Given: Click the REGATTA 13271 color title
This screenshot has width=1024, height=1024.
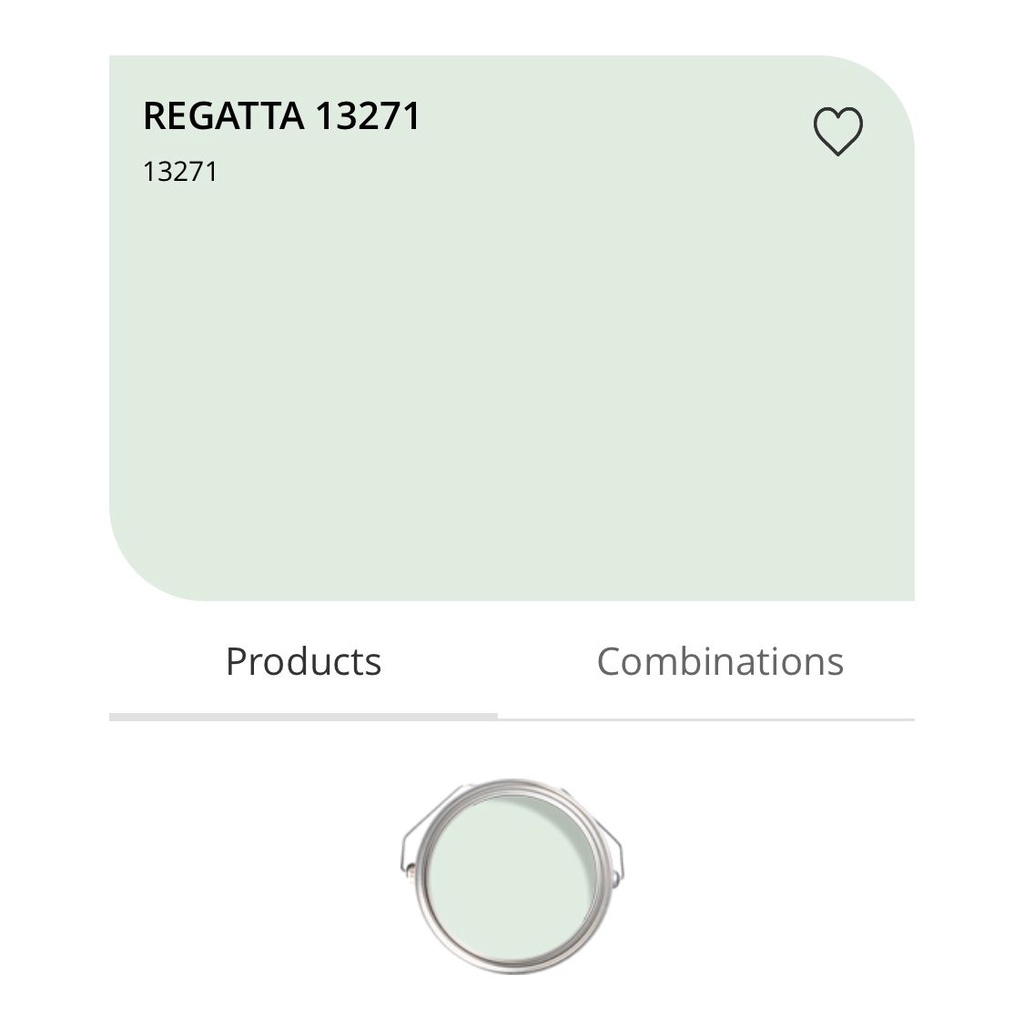Looking at the screenshot, I should pyautogui.click(x=281, y=116).
